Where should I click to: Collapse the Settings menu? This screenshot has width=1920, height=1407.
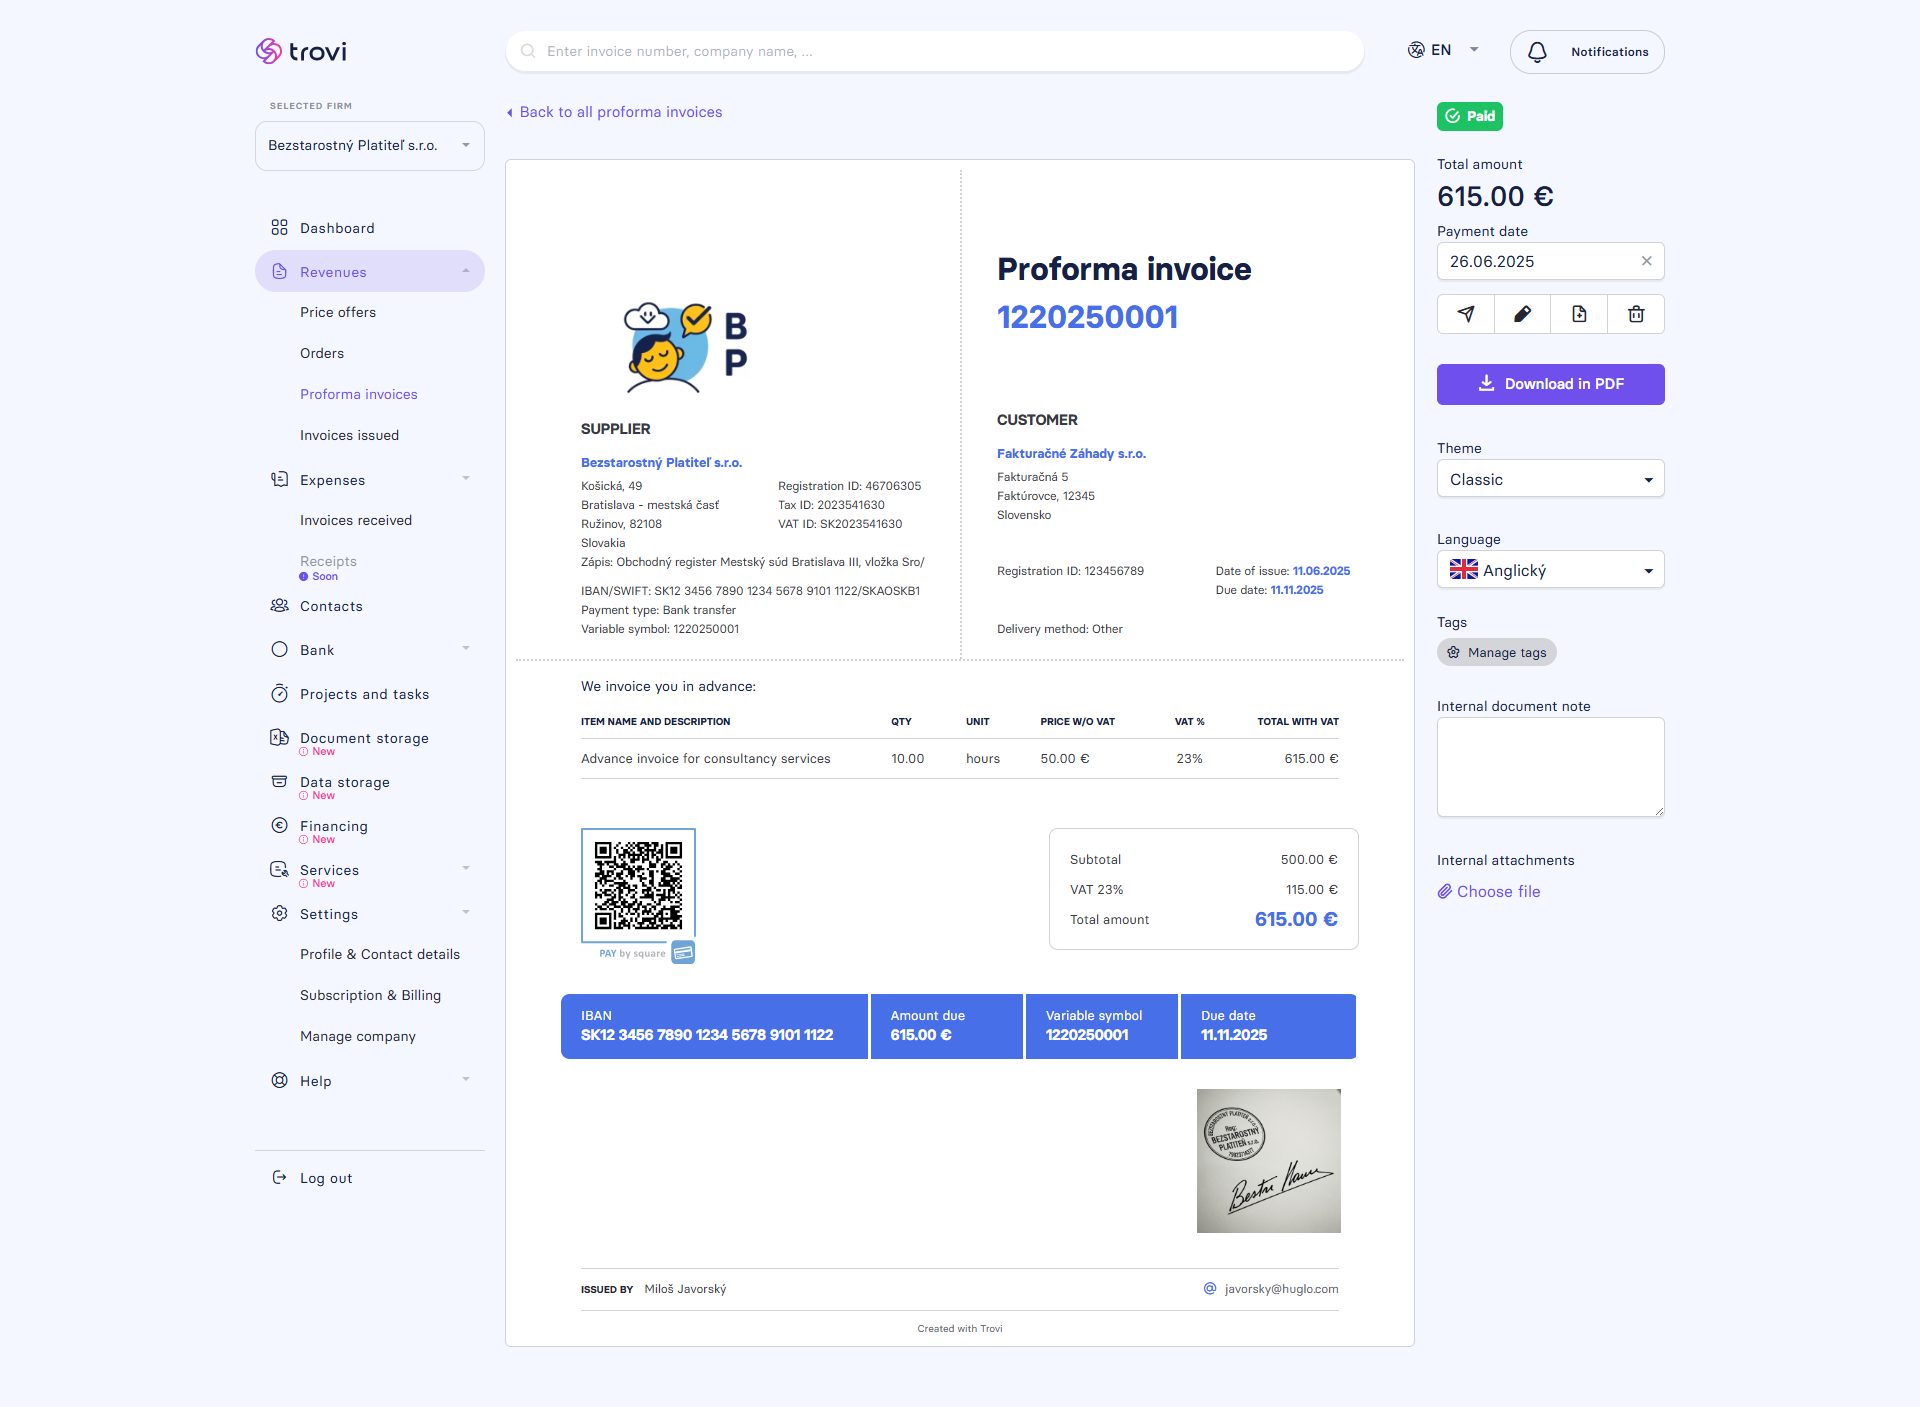pos(370,914)
